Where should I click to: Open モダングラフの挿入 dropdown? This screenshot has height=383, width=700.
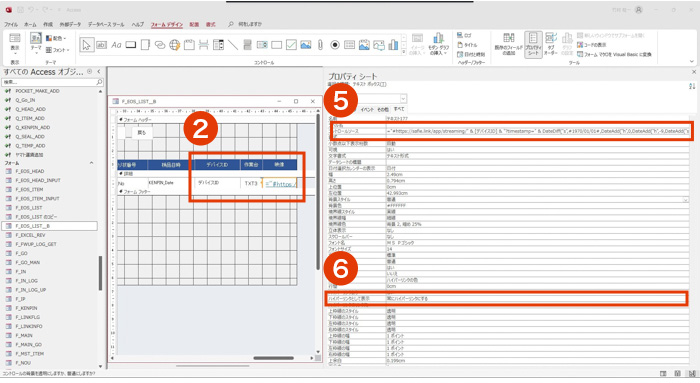(x=438, y=44)
